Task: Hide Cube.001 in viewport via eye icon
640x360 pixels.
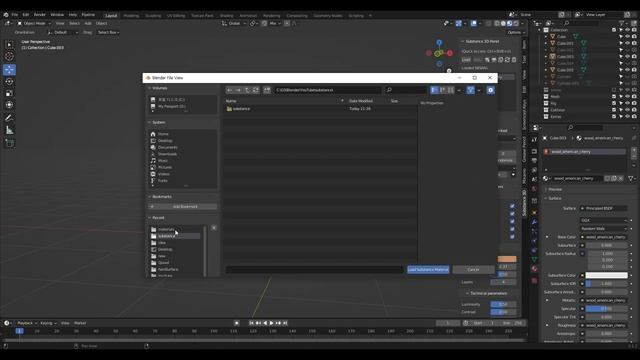Action: pyautogui.click(x=627, y=43)
